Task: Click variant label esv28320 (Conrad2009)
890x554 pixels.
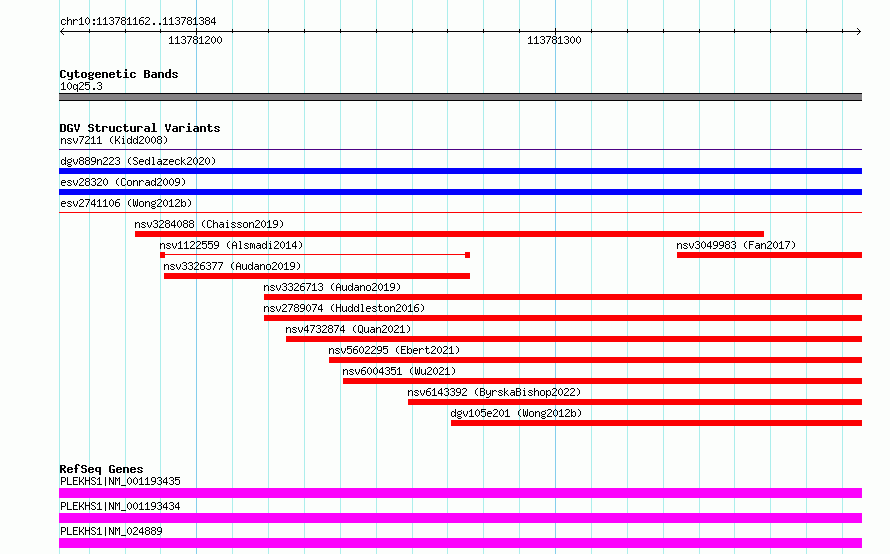Action: 123,182
